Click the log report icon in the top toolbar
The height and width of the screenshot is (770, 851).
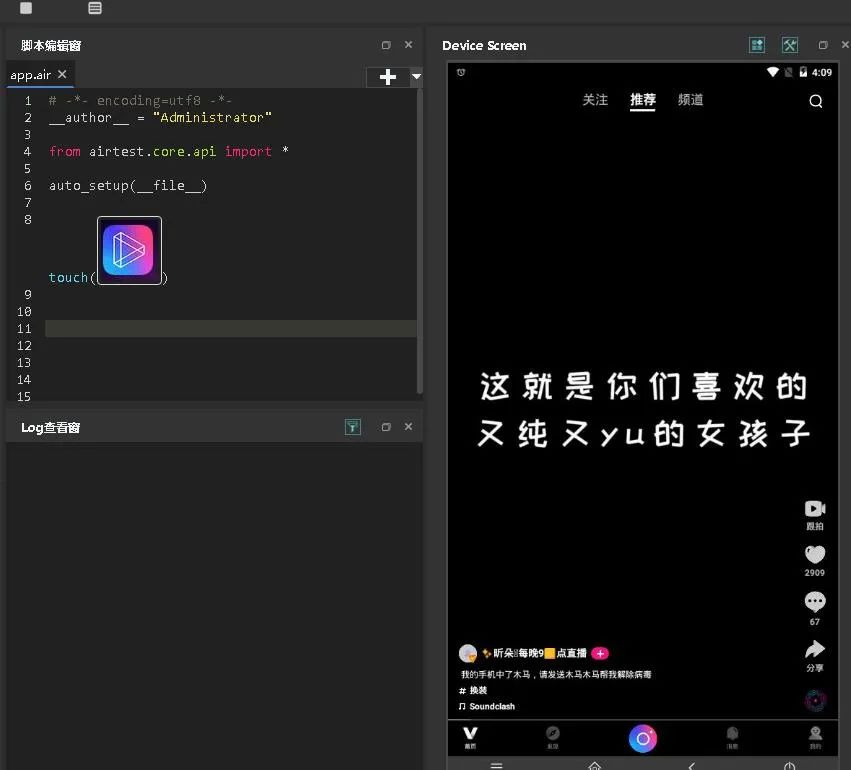[x=95, y=8]
